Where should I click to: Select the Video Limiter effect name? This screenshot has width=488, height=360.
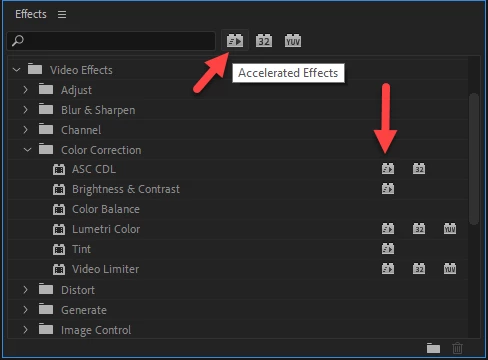coord(105,269)
